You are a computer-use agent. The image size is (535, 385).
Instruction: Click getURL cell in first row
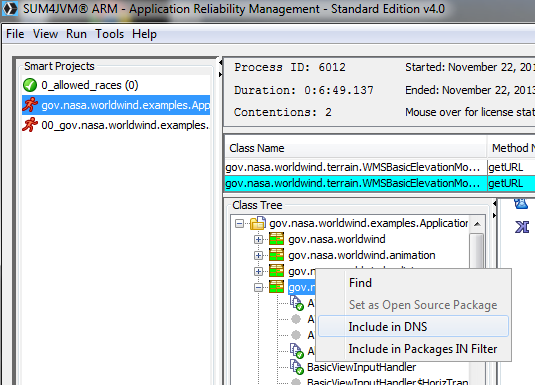pos(511,167)
